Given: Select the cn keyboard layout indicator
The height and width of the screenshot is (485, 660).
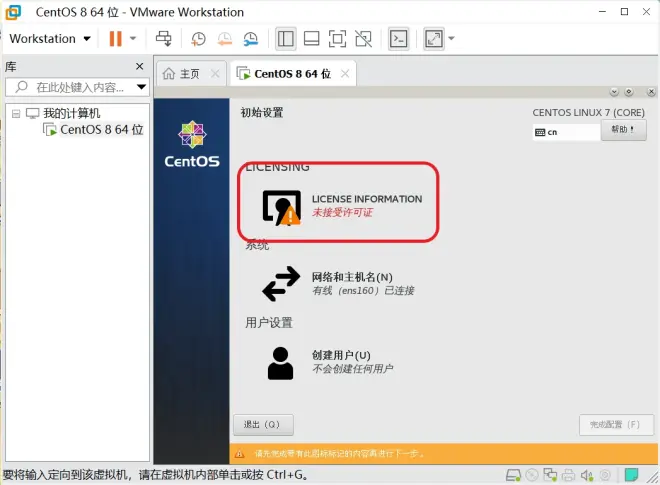Looking at the screenshot, I should [x=566, y=132].
